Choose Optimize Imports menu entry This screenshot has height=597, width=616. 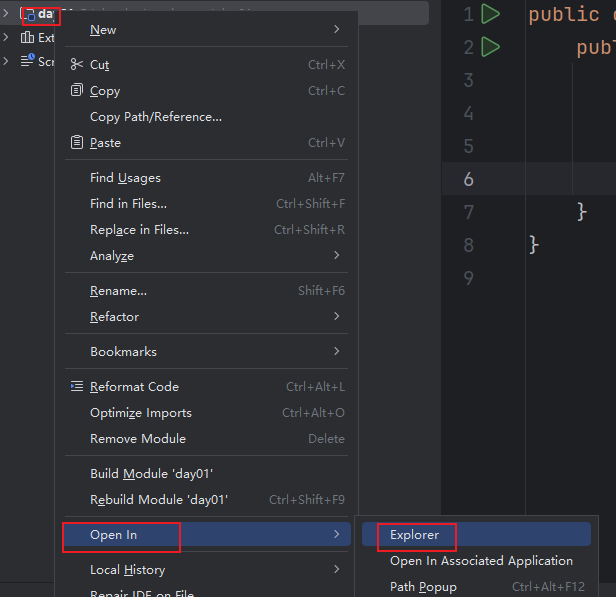[206, 413]
